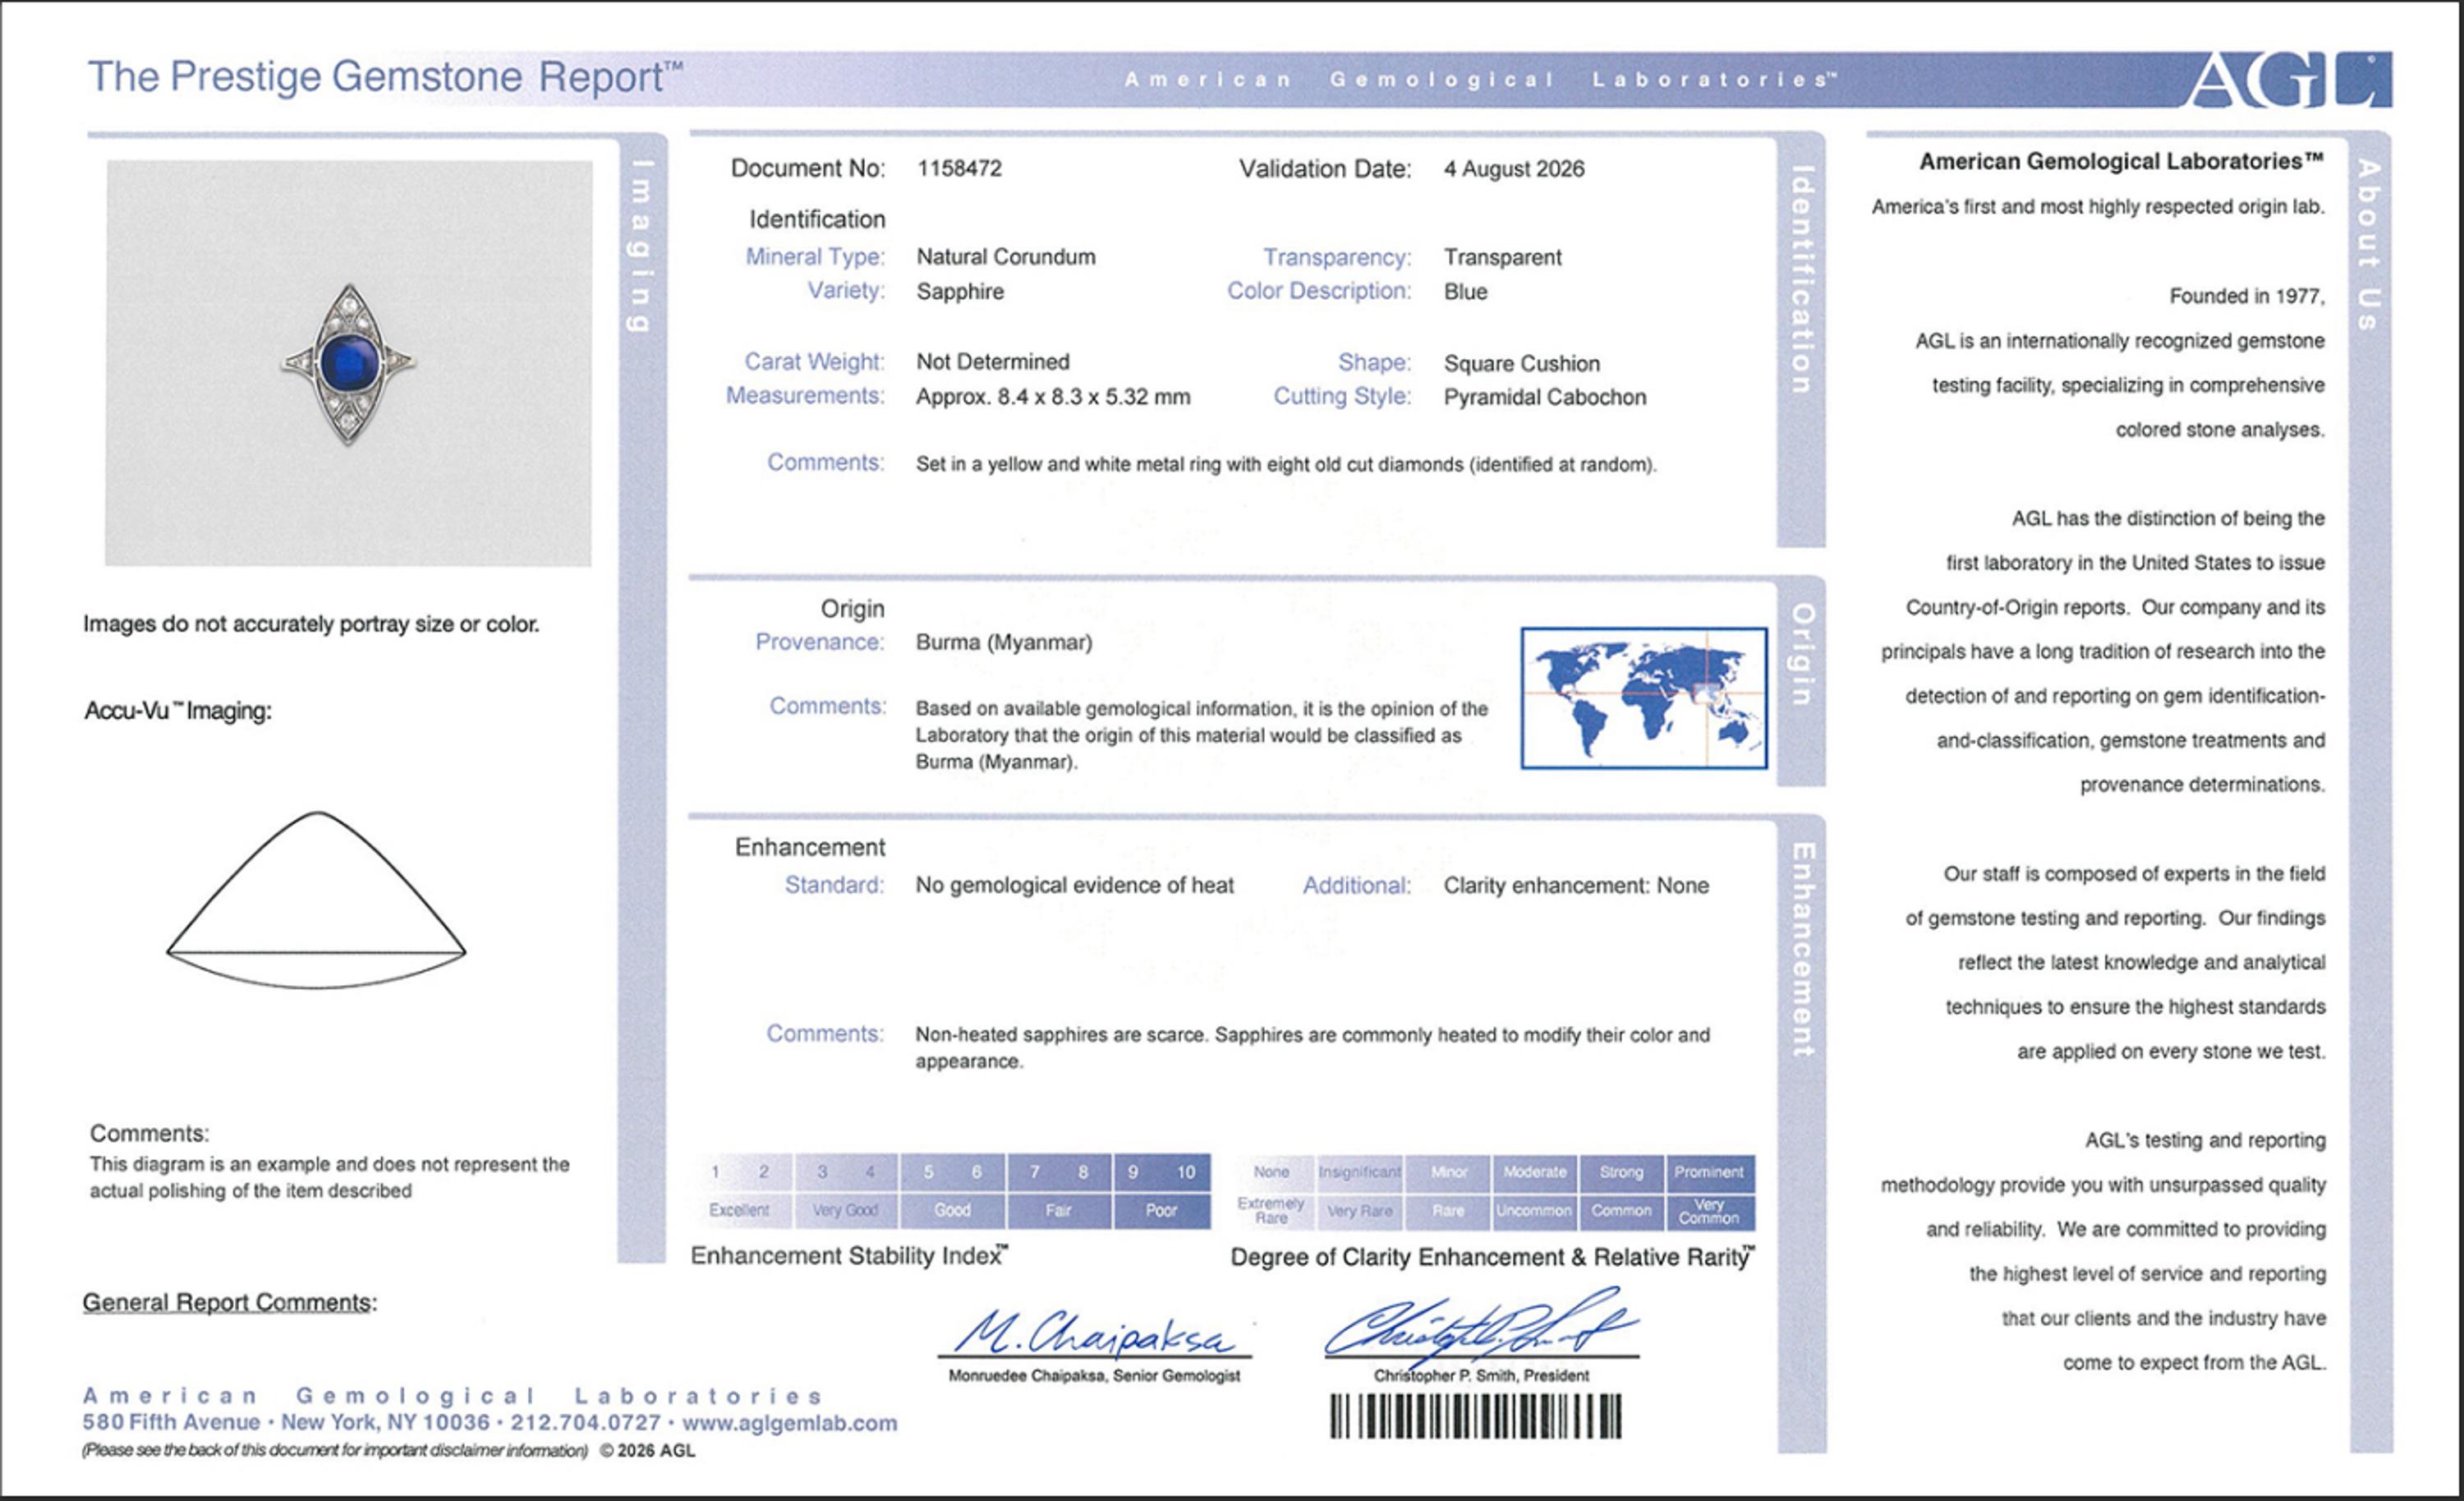Click the 'Moderate' clarity enhancement cell
2464x1501 pixels.
click(x=1535, y=1172)
